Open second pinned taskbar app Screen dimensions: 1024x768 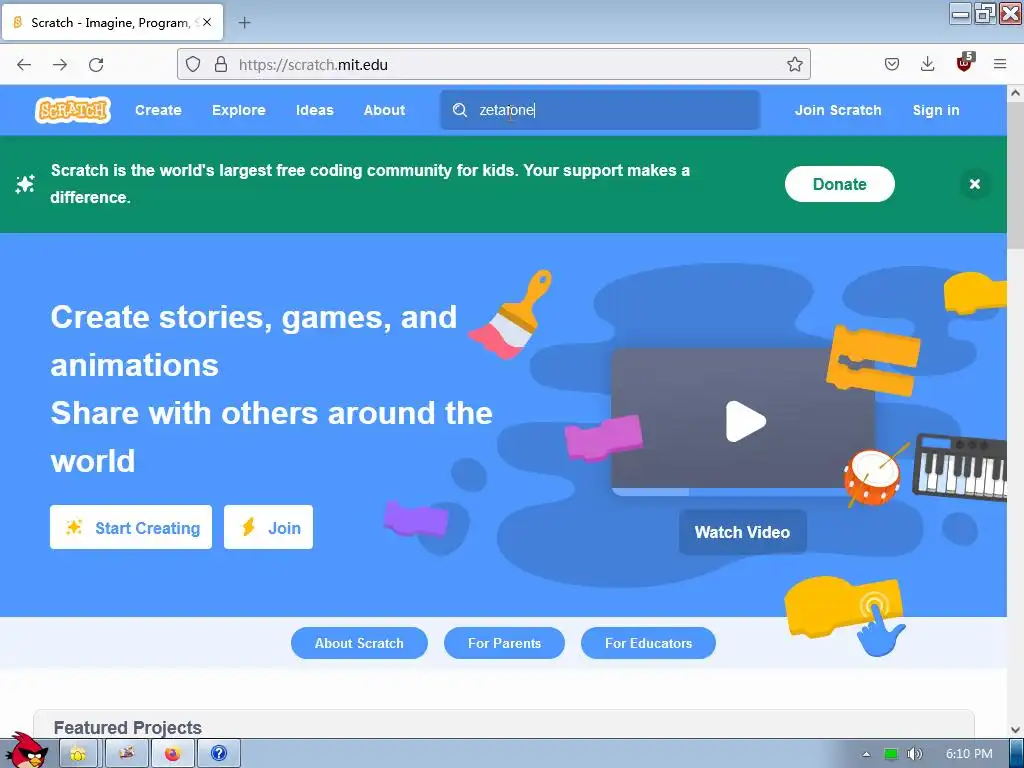click(127, 754)
